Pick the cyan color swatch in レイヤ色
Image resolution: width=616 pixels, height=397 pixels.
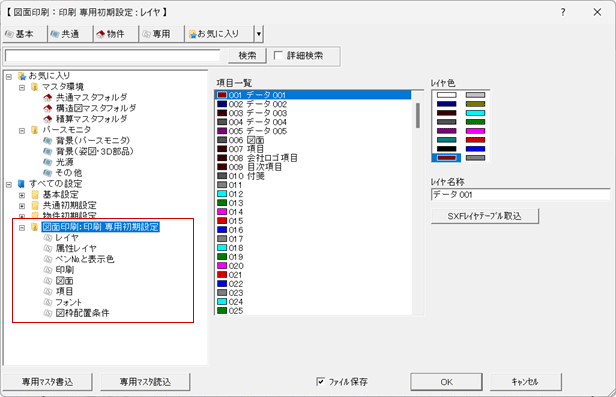pyautogui.click(x=475, y=113)
